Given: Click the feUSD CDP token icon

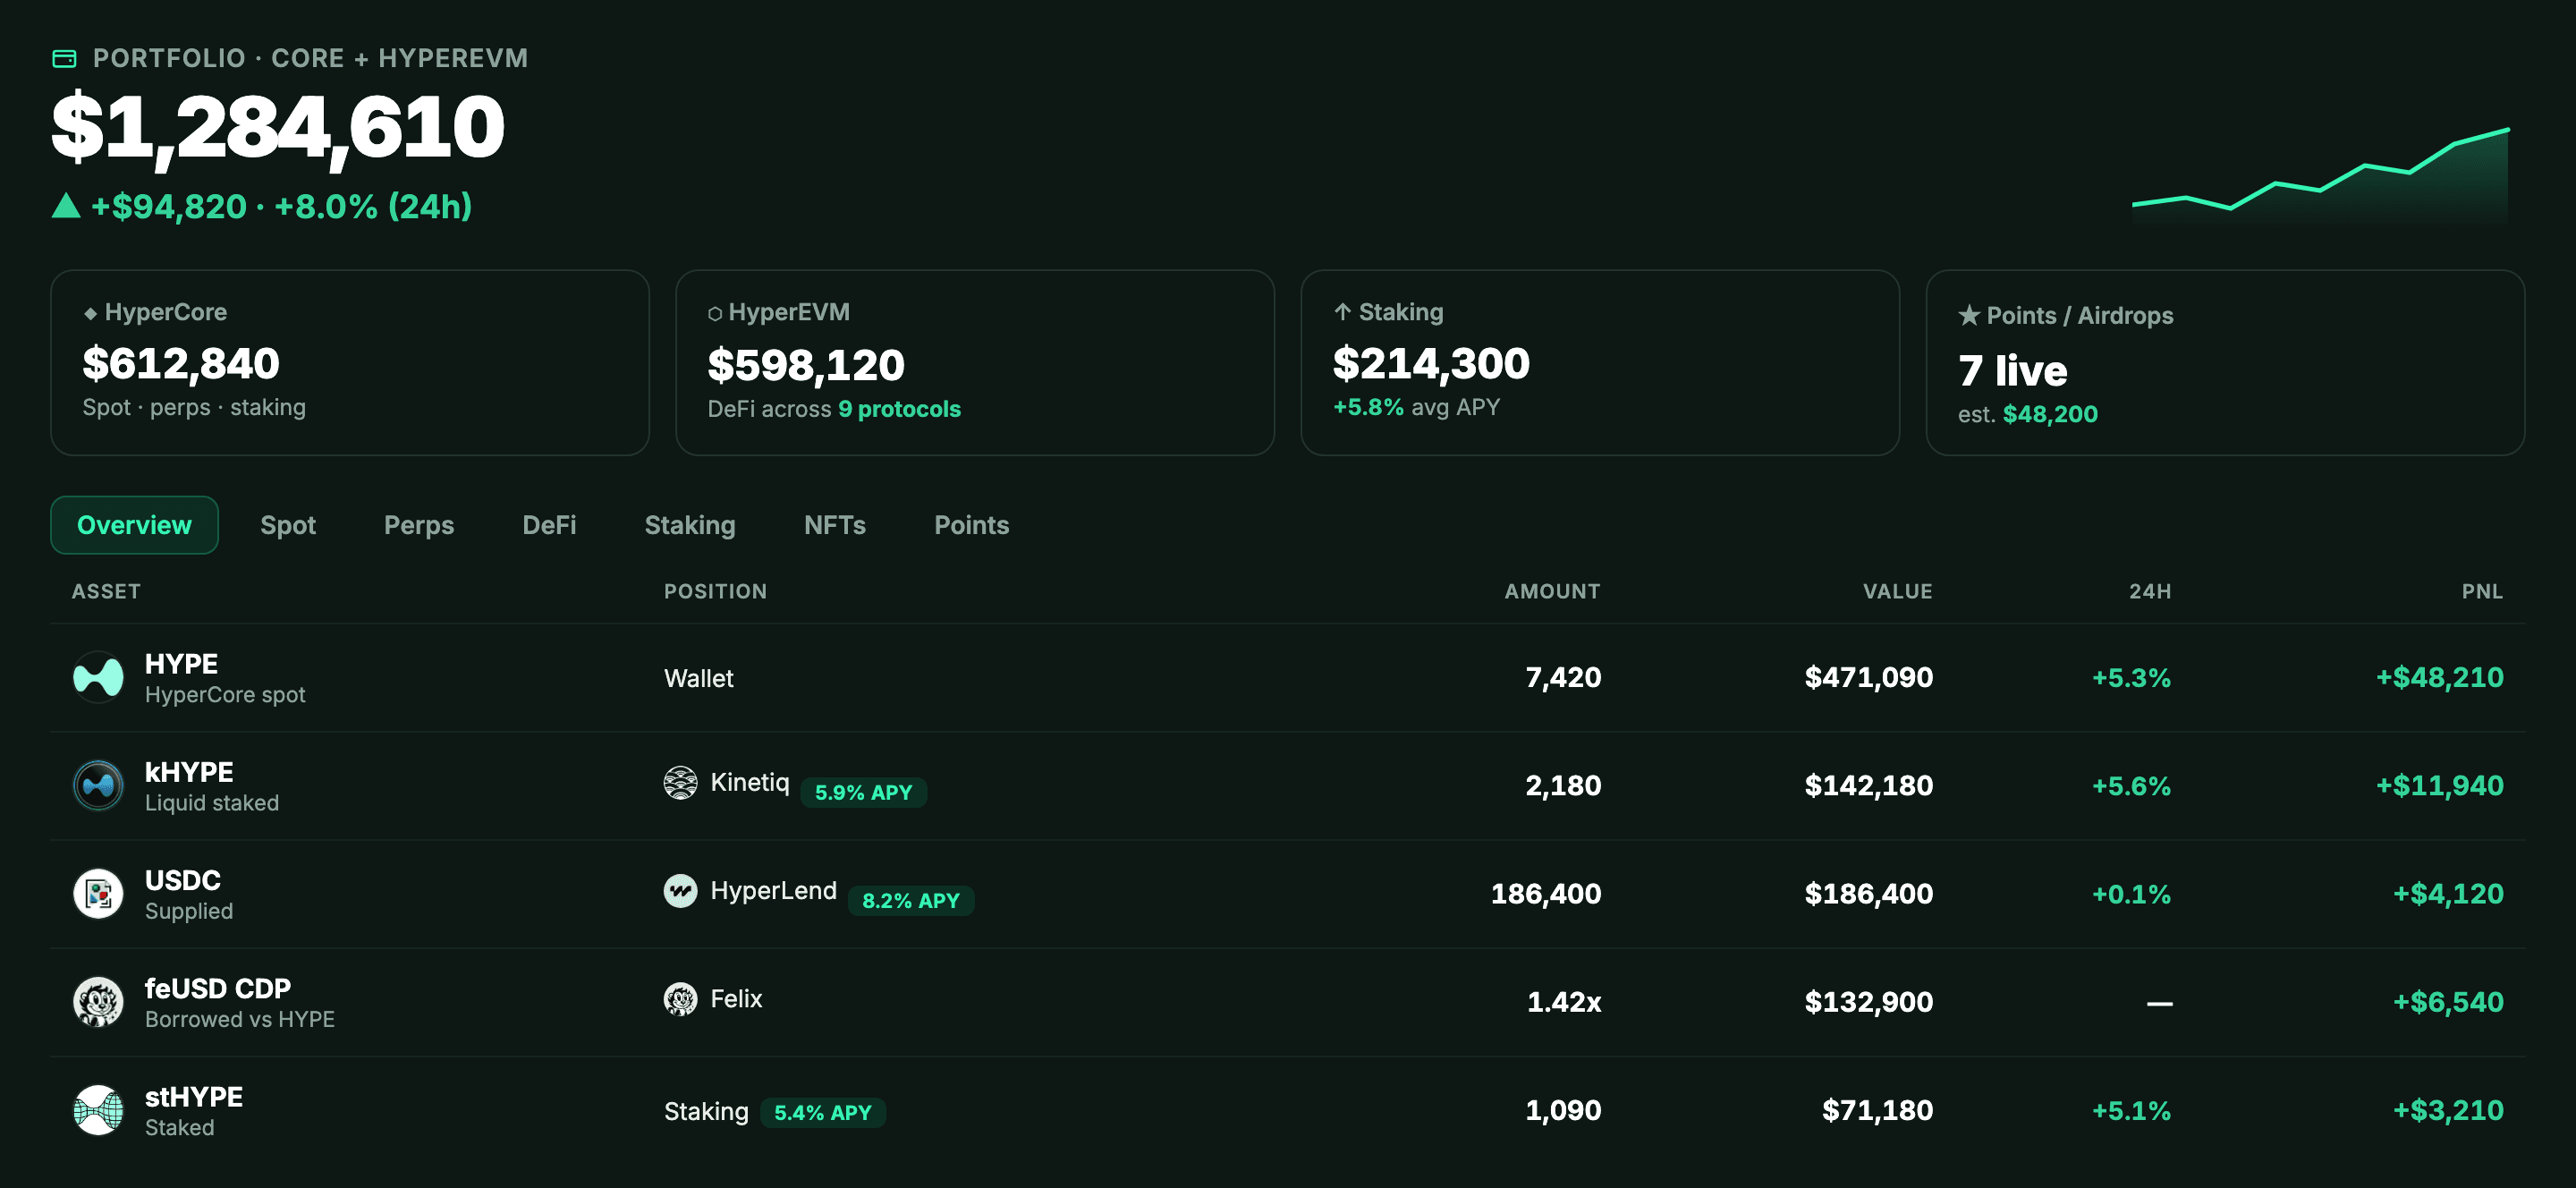Looking at the screenshot, I should (98, 1002).
